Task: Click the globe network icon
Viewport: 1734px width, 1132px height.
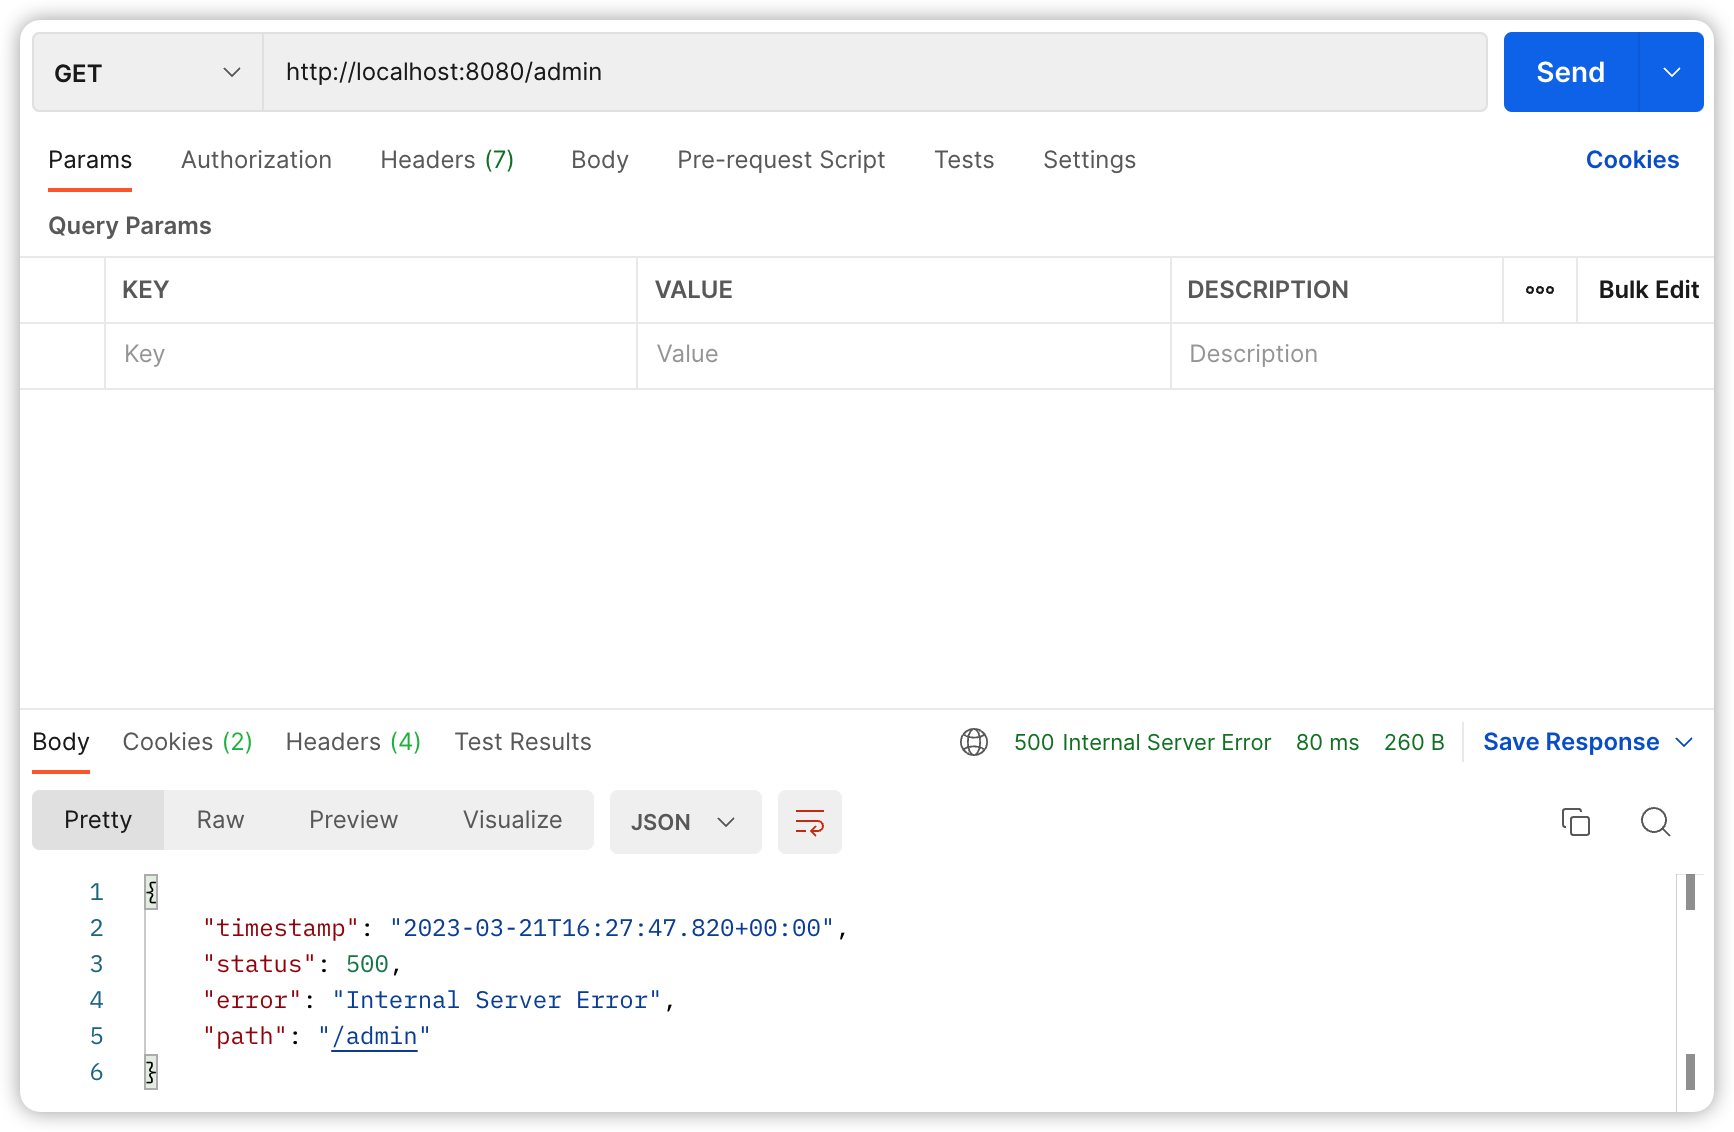Action: [x=974, y=742]
